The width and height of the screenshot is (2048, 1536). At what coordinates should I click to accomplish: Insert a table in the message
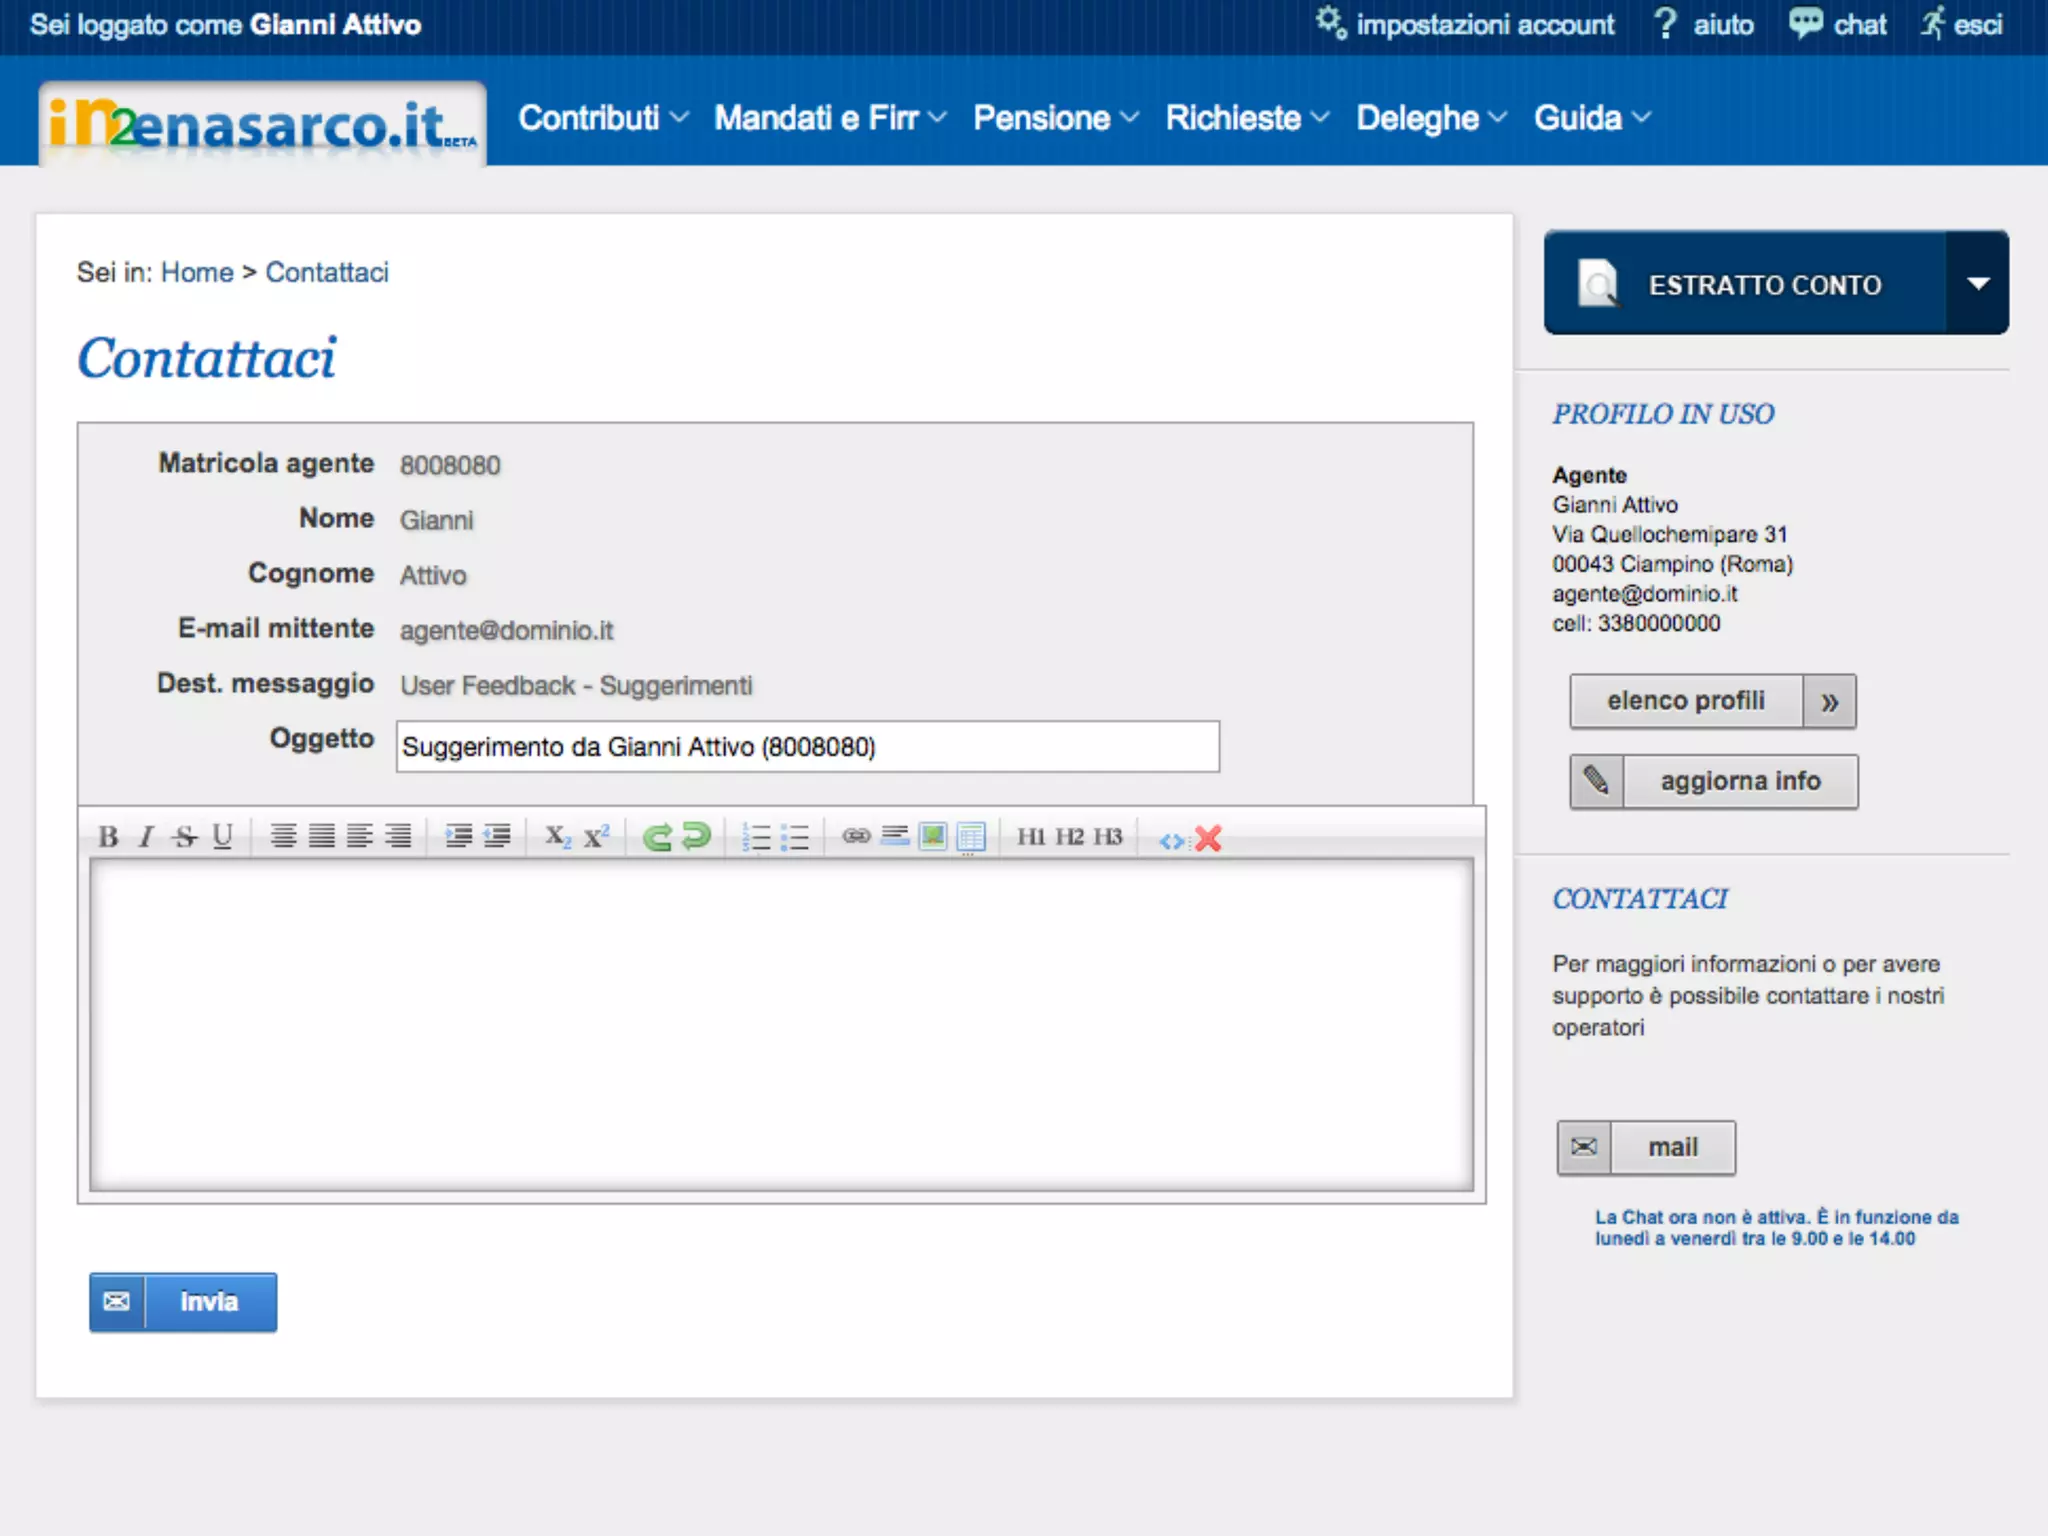pyautogui.click(x=970, y=836)
